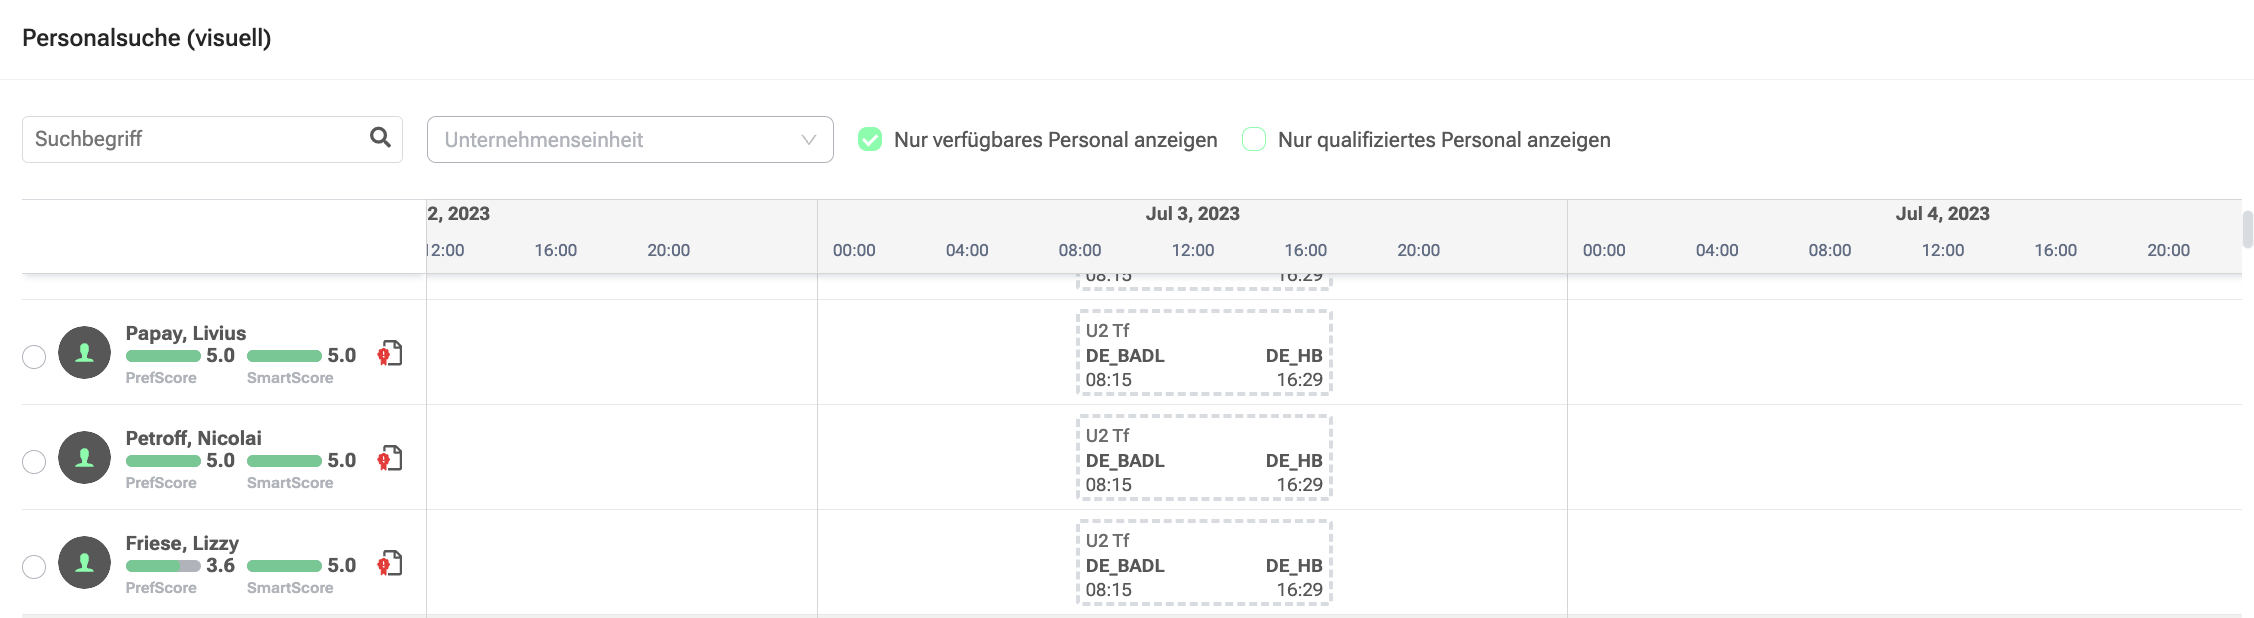This screenshot has height=618, width=2254.
Task: Click Friese, Lizzy avatar icon
Action: point(84,562)
